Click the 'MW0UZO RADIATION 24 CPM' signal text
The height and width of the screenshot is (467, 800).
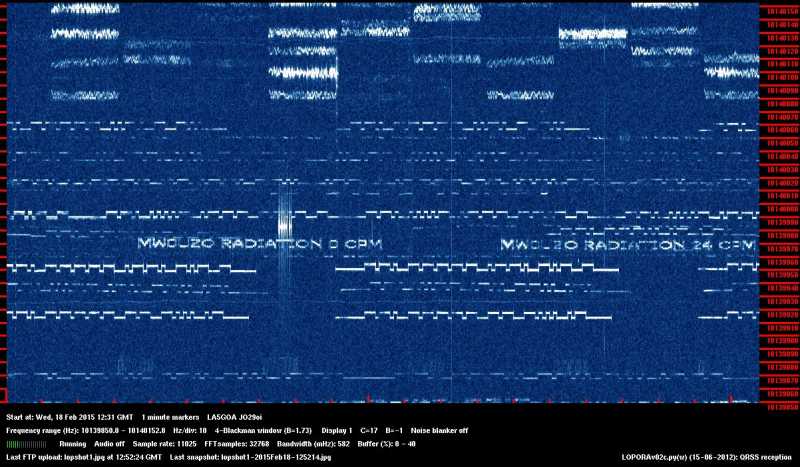[626, 245]
